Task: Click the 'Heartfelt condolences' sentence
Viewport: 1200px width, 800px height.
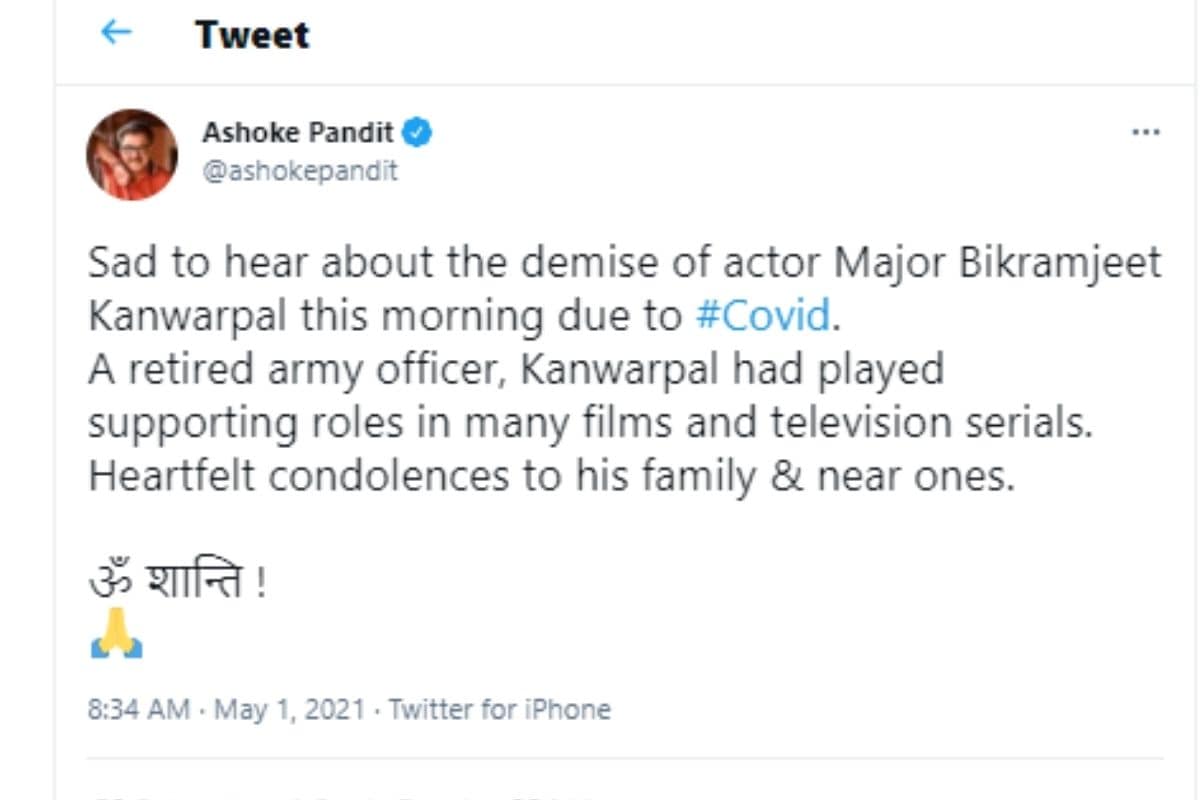Action: 551,476
